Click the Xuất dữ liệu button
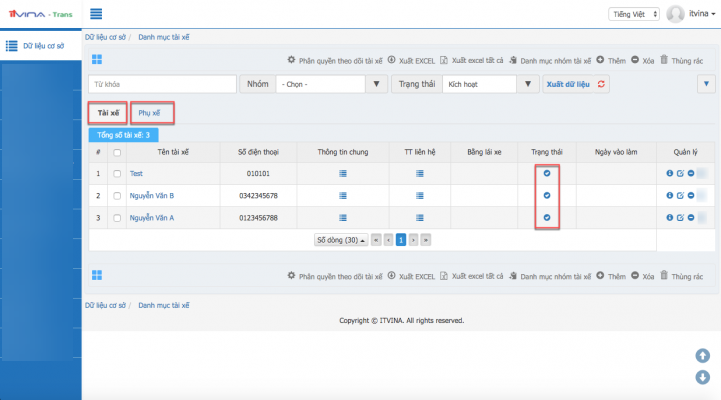Screen dimensions: 721x400 566,85
